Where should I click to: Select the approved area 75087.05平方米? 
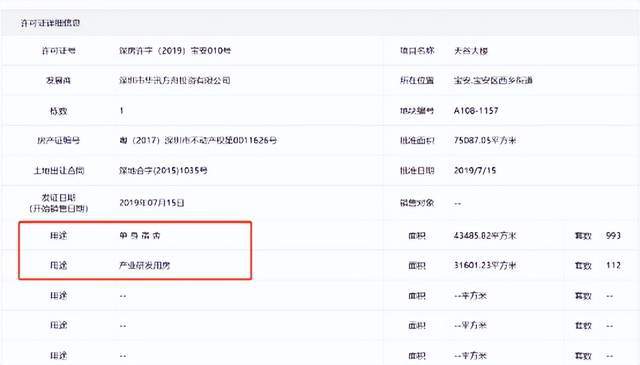(x=485, y=140)
